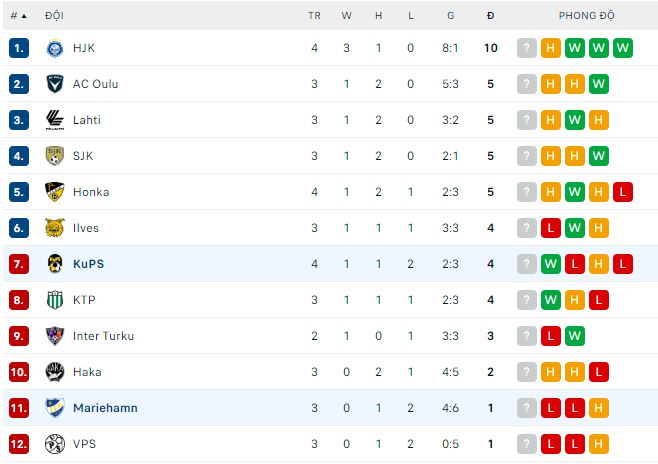Viewport: 658px width, 464px height.
Task: Click the AC Oulu club crest
Action: pos(55,84)
